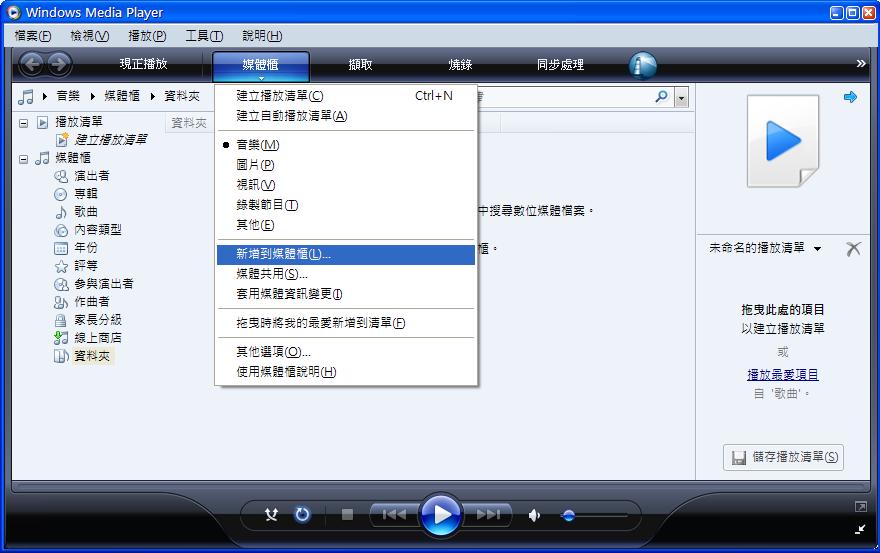Image resolution: width=880 pixels, height=553 pixels.
Task: Select 資料夾 in the library tree
Action: click(92, 355)
